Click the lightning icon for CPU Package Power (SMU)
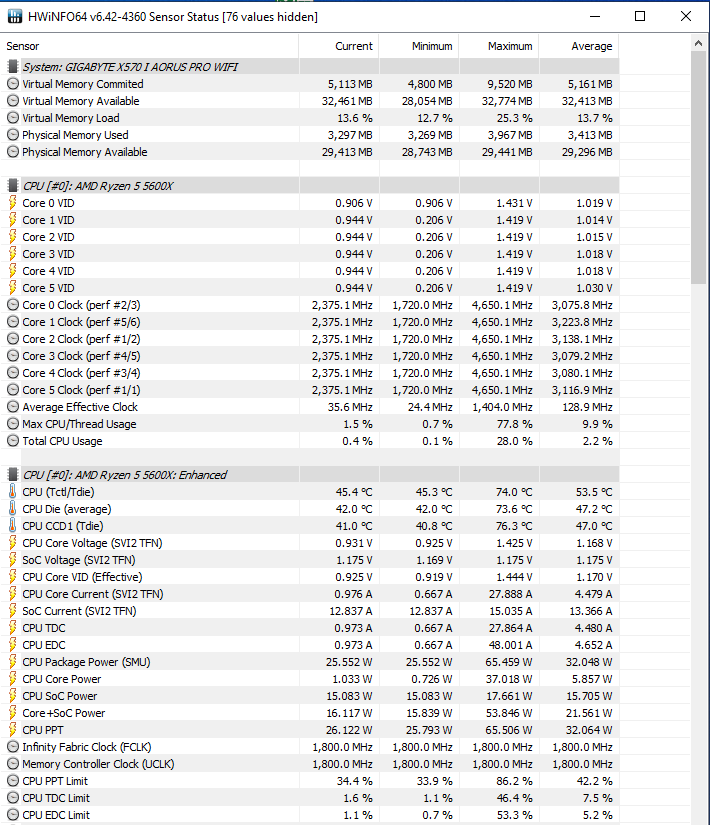The height and width of the screenshot is (825, 710). tap(13, 662)
